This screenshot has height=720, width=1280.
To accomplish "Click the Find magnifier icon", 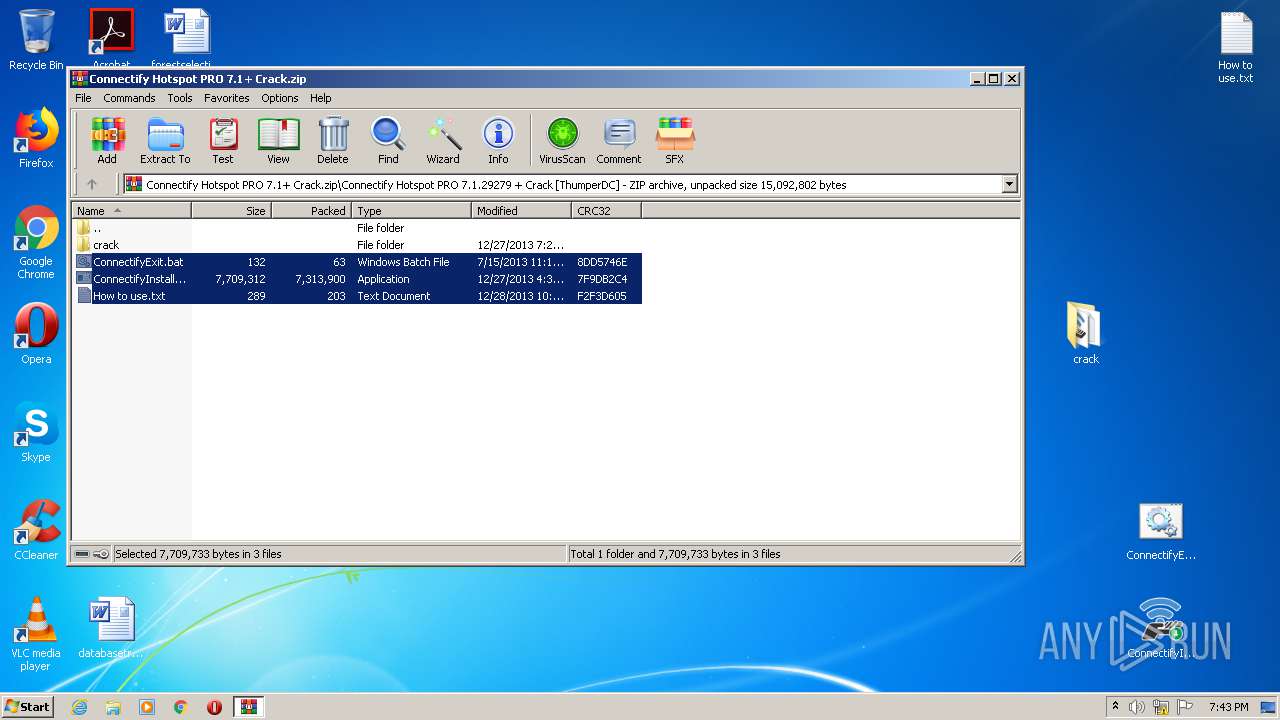I will tap(388, 140).
